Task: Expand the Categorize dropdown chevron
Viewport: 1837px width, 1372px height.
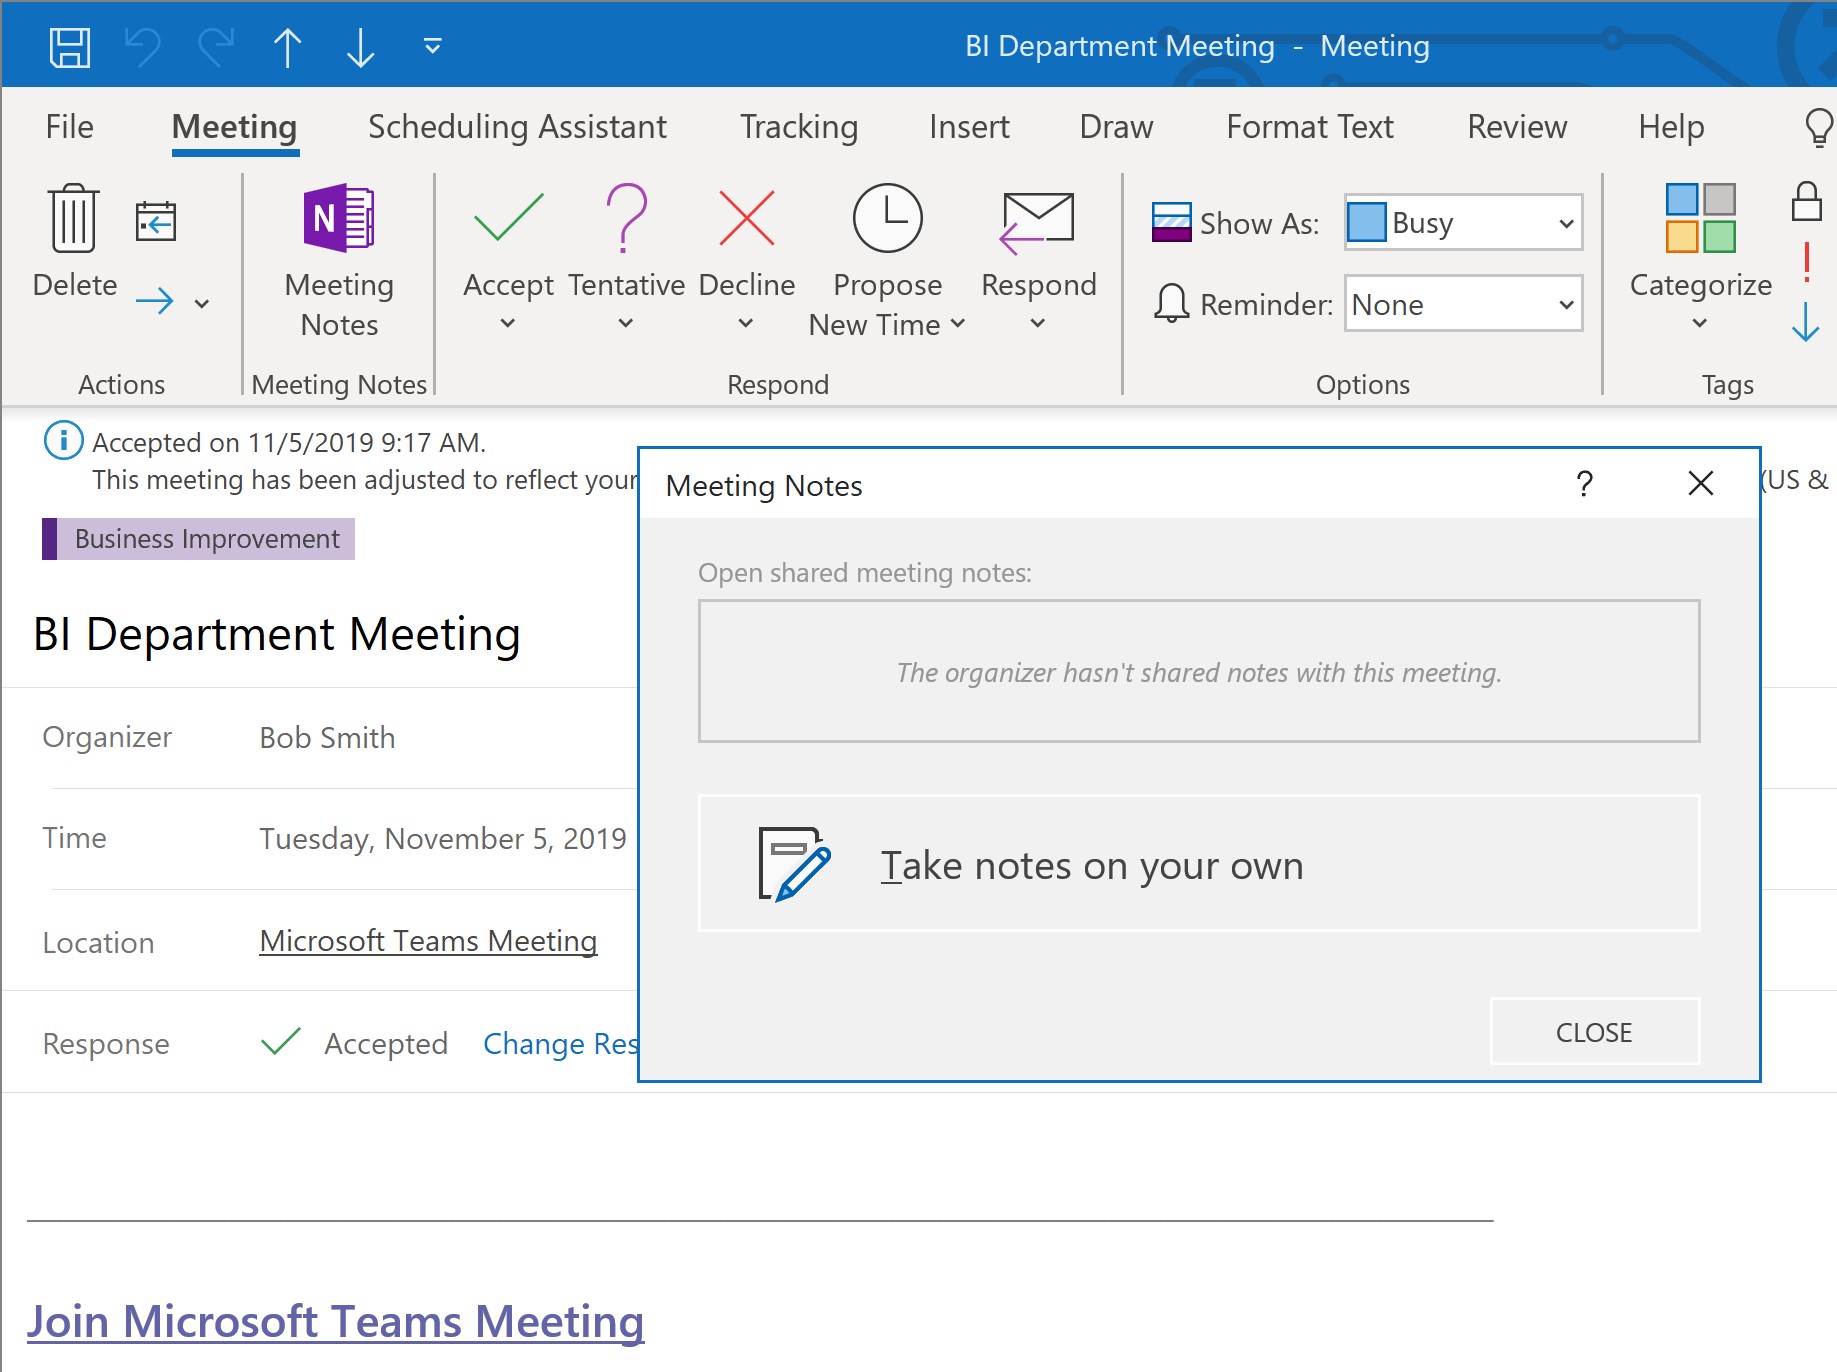Action: pos(1700,323)
